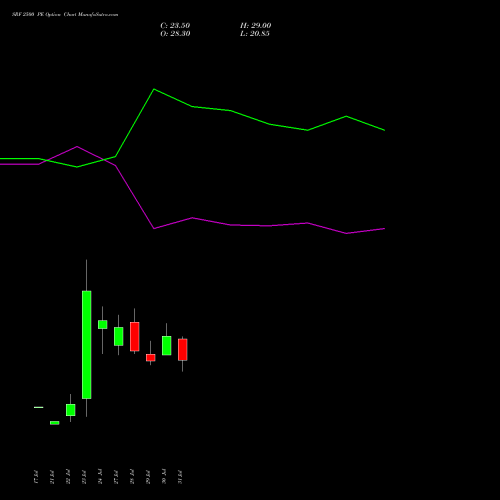This screenshot has width=500, height=500.
Task: Click the low value 'L: 20.85'
Action: pos(255,34)
